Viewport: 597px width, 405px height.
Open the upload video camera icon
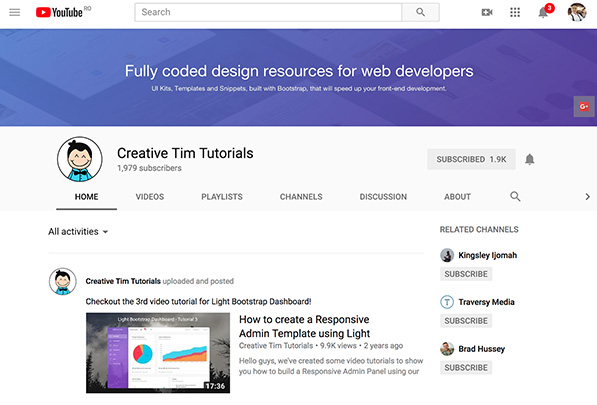pyautogui.click(x=487, y=13)
